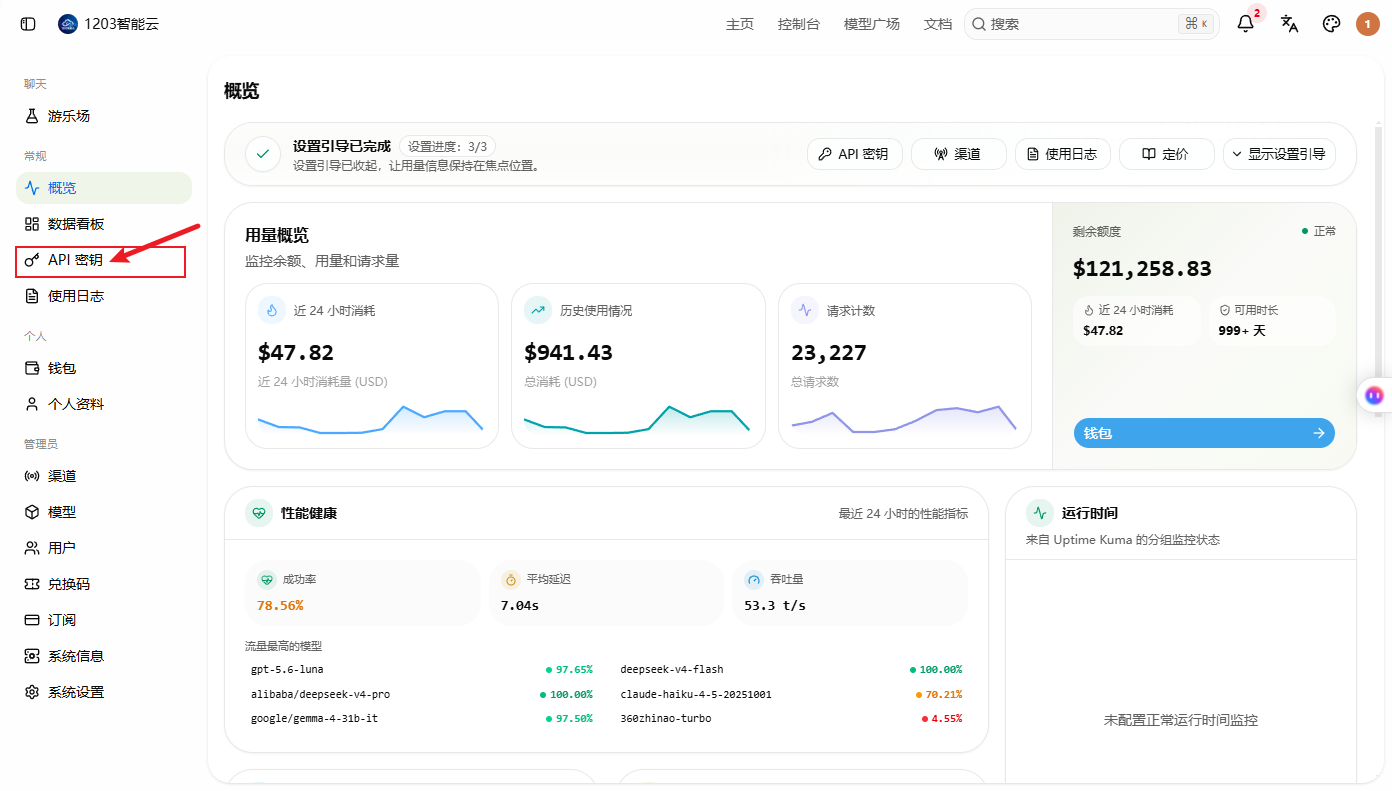Click the pulse icon on 请求计数 card
The image size is (1392, 791).
click(x=805, y=310)
